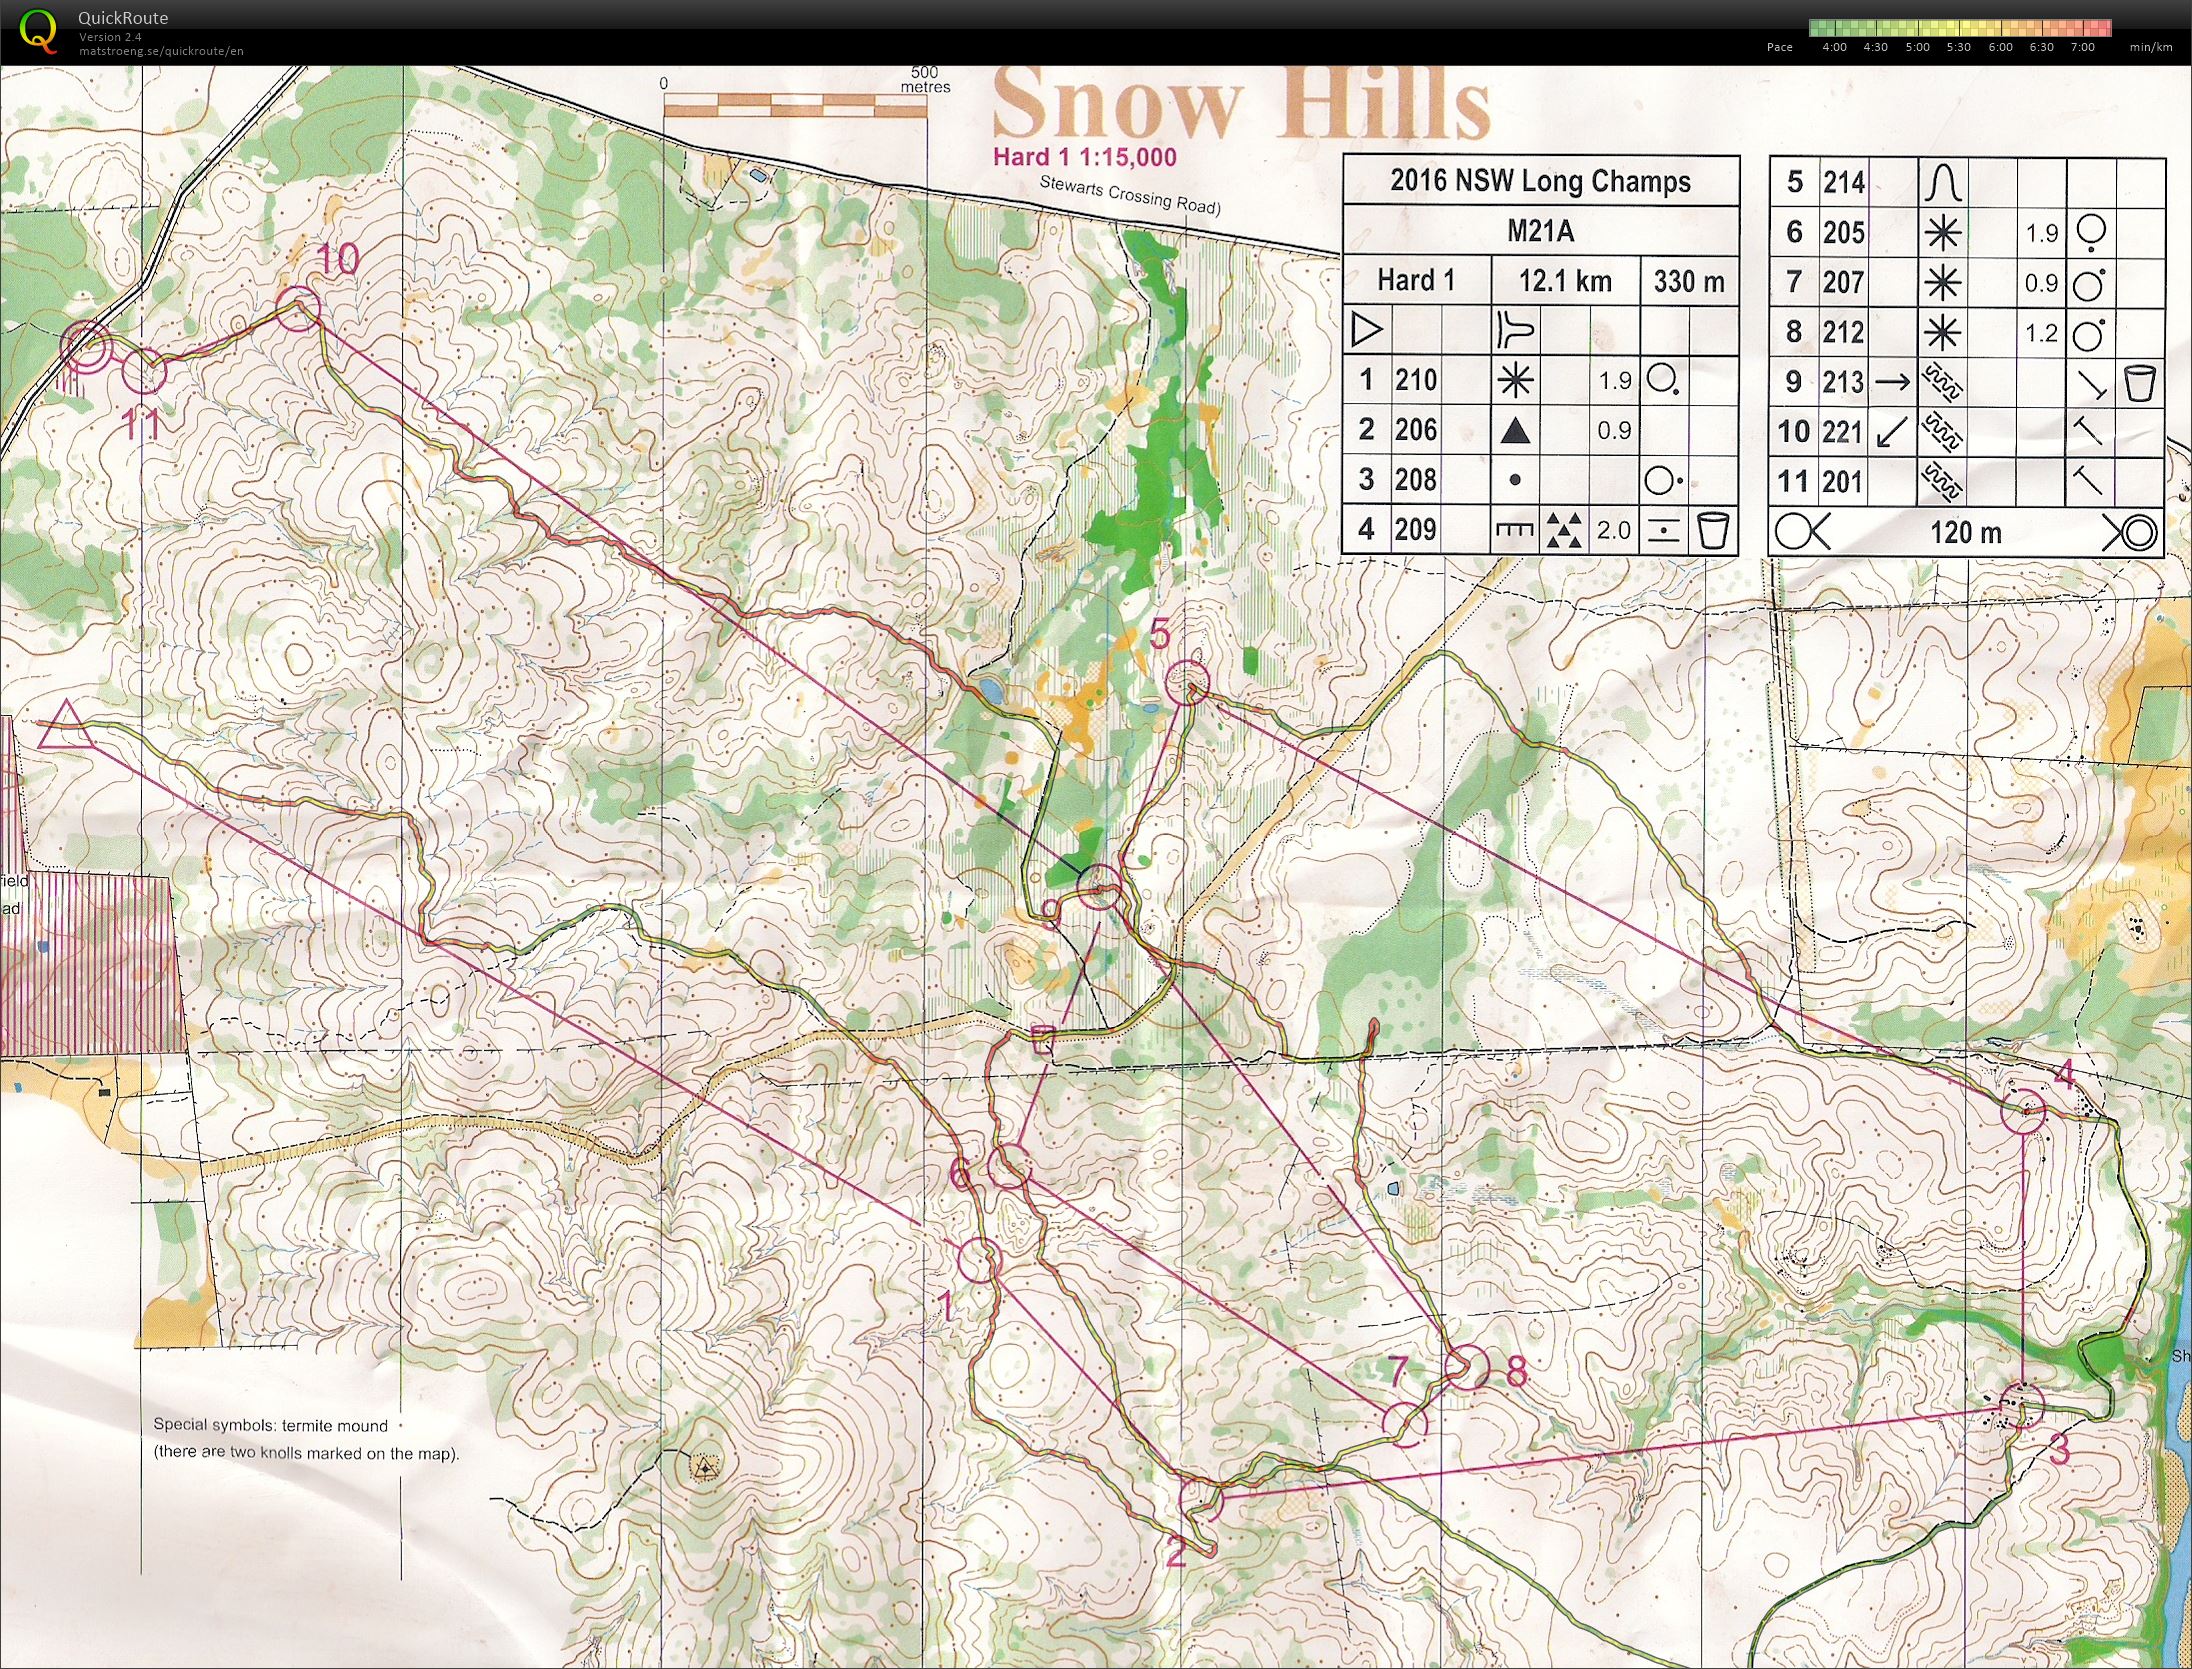Click the black triangle symbol for control 2
The width and height of the screenshot is (2192, 1669).
point(1515,431)
